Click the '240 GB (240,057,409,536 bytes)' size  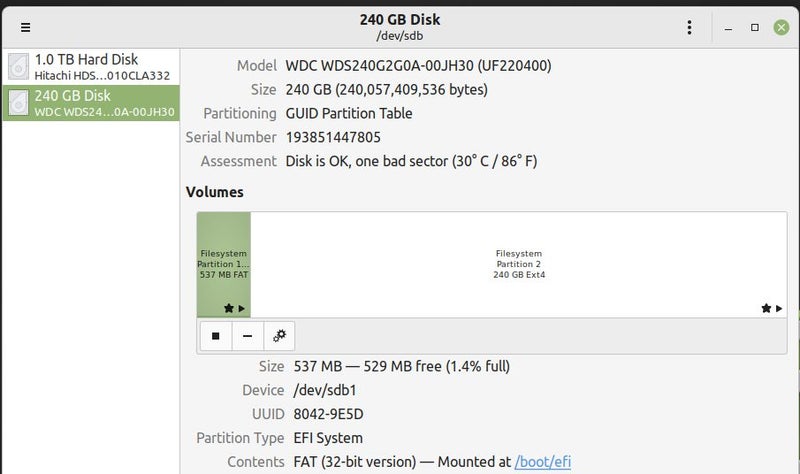pos(387,90)
